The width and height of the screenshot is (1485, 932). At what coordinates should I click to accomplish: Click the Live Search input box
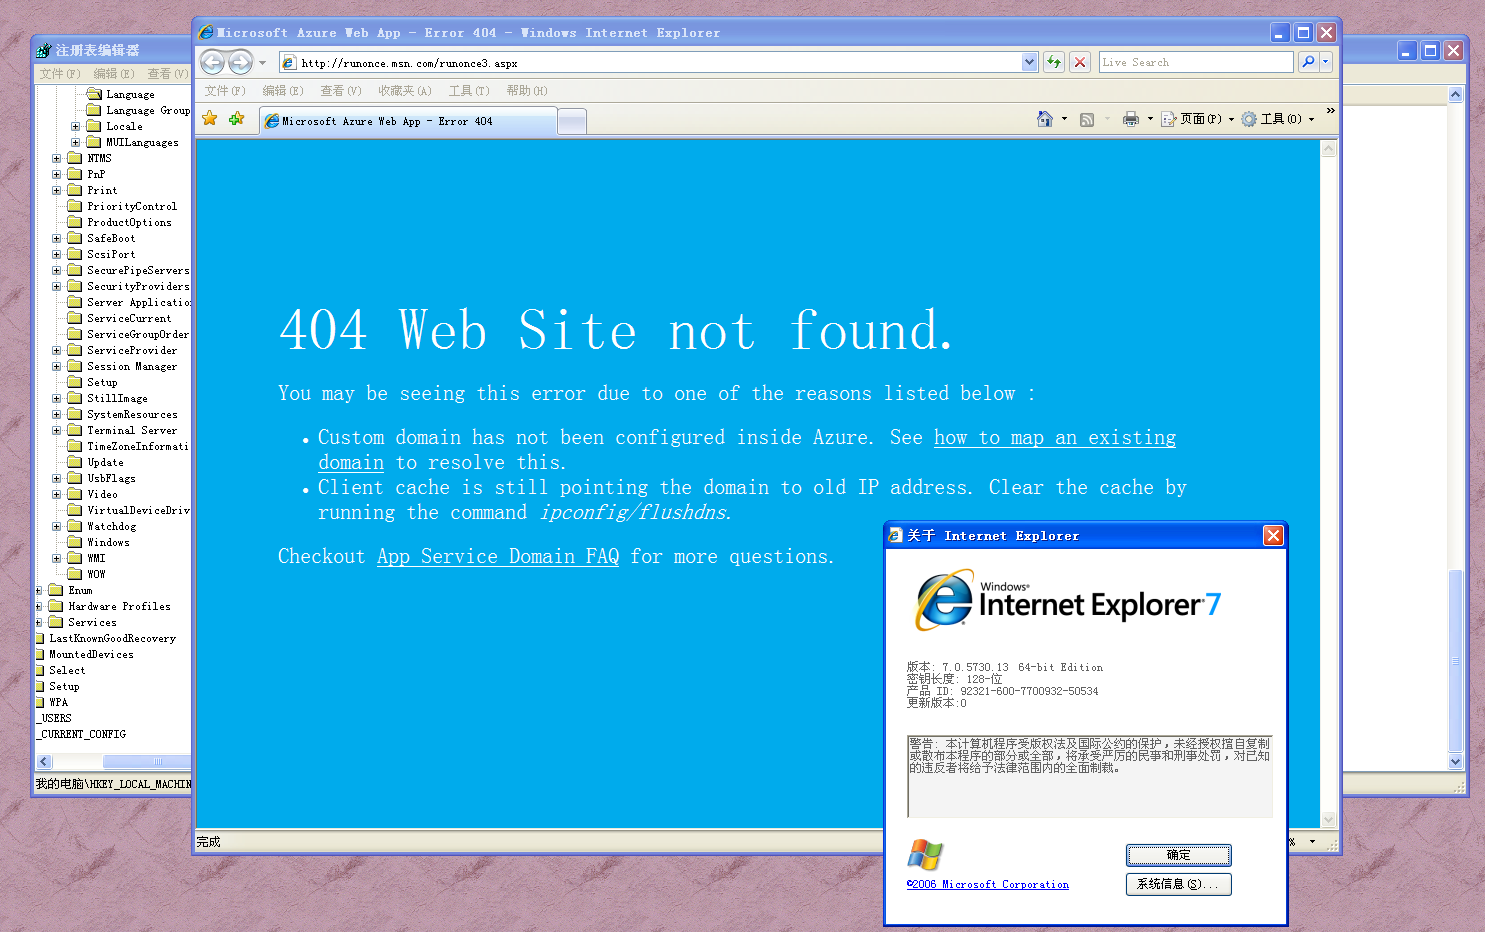click(x=1196, y=62)
